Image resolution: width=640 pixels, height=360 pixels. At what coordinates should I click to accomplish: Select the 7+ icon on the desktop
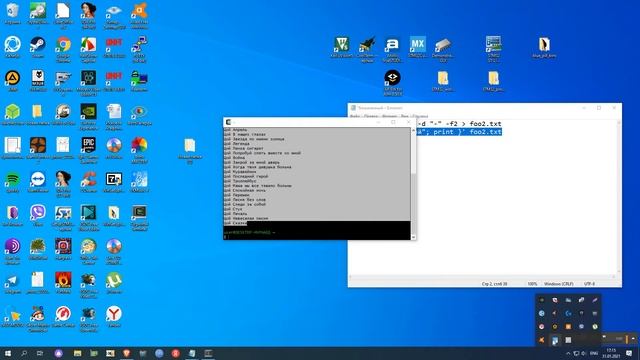click(x=114, y=182)
